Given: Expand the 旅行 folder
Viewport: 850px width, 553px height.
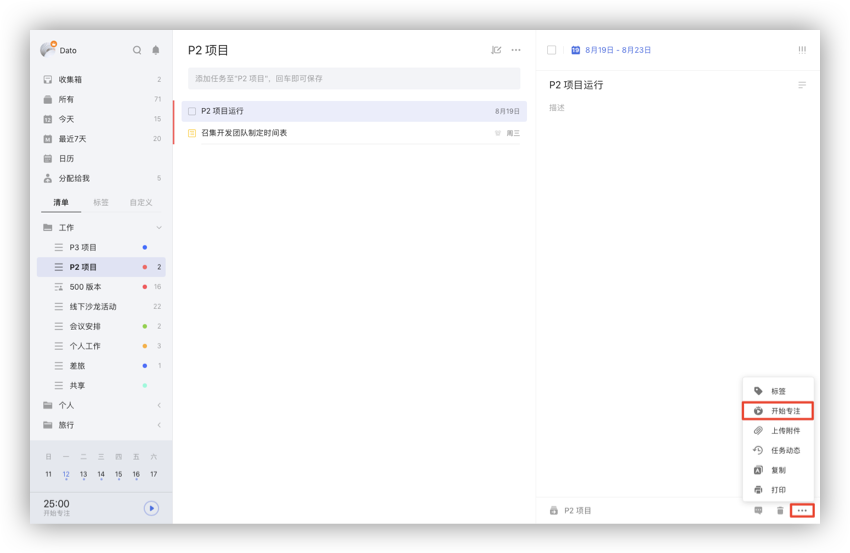Looking at the screenshot, I should click(159, 425).
